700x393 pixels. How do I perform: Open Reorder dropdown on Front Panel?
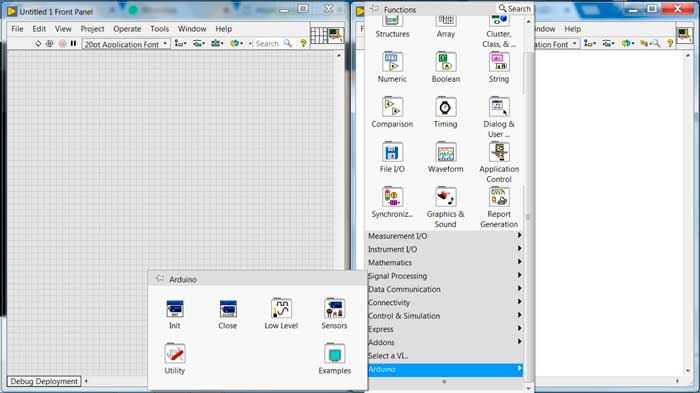tap(236, 43)
